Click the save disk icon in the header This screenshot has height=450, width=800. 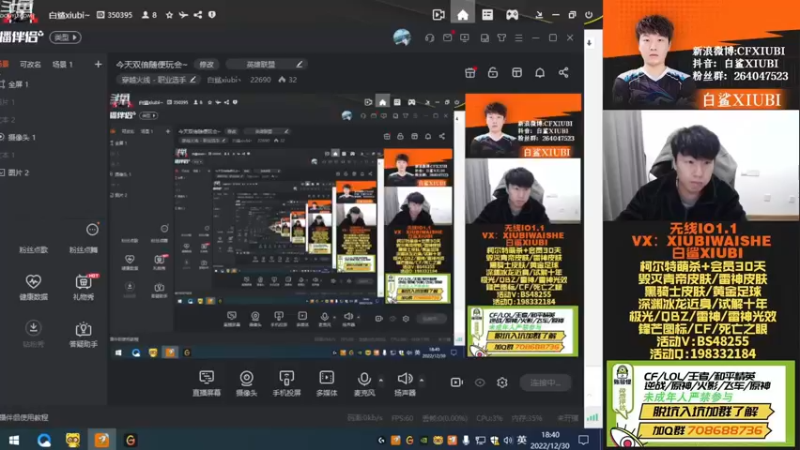tap(484, 38)
